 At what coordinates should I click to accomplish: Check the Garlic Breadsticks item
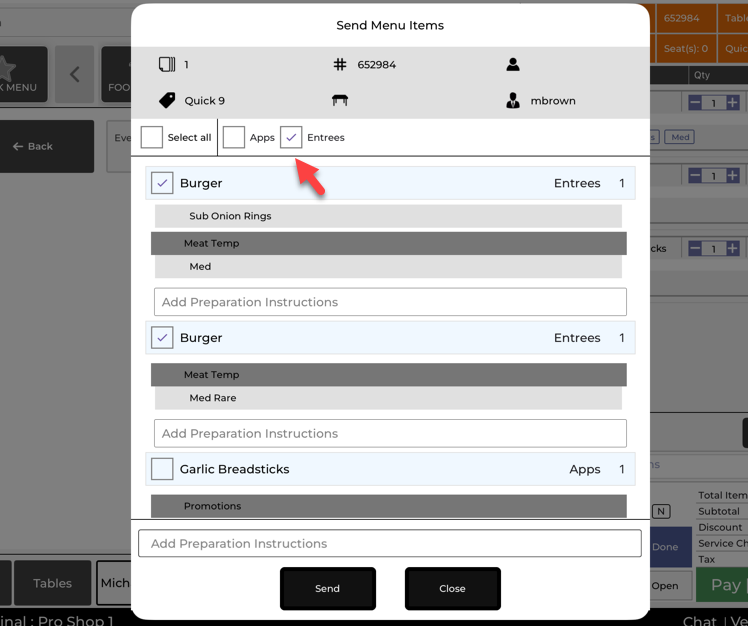162,469
